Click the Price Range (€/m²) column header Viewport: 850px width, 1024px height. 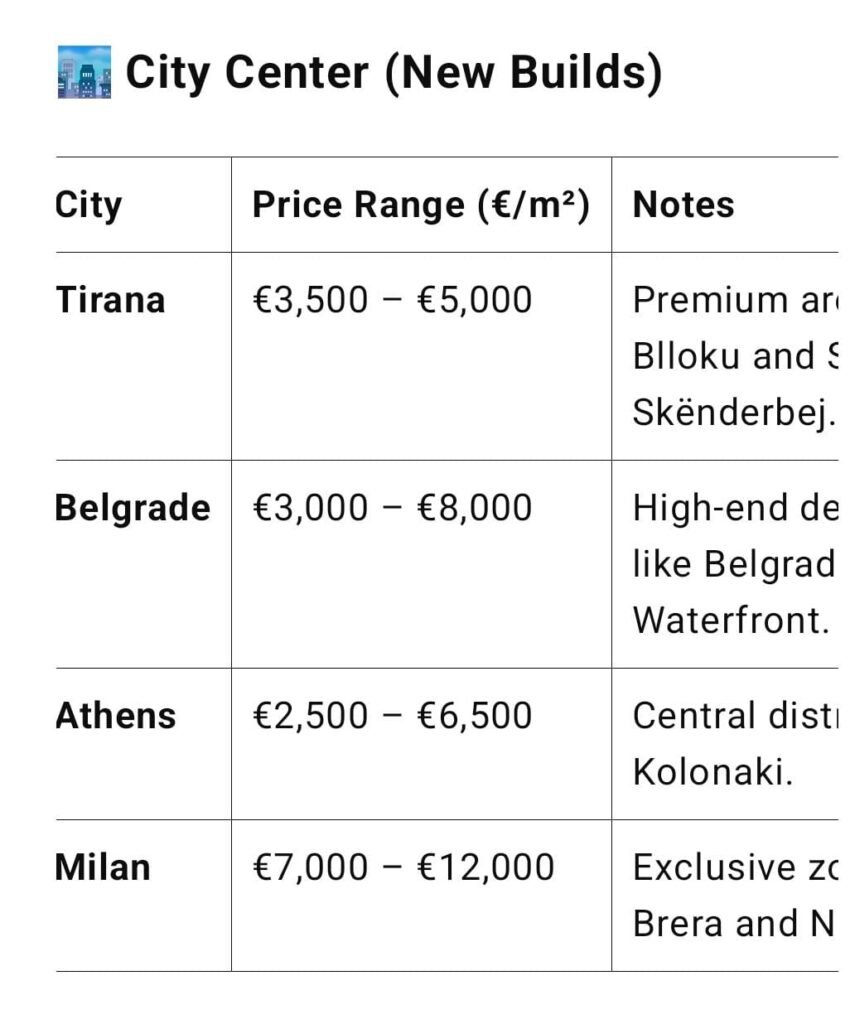coord(421,205)
